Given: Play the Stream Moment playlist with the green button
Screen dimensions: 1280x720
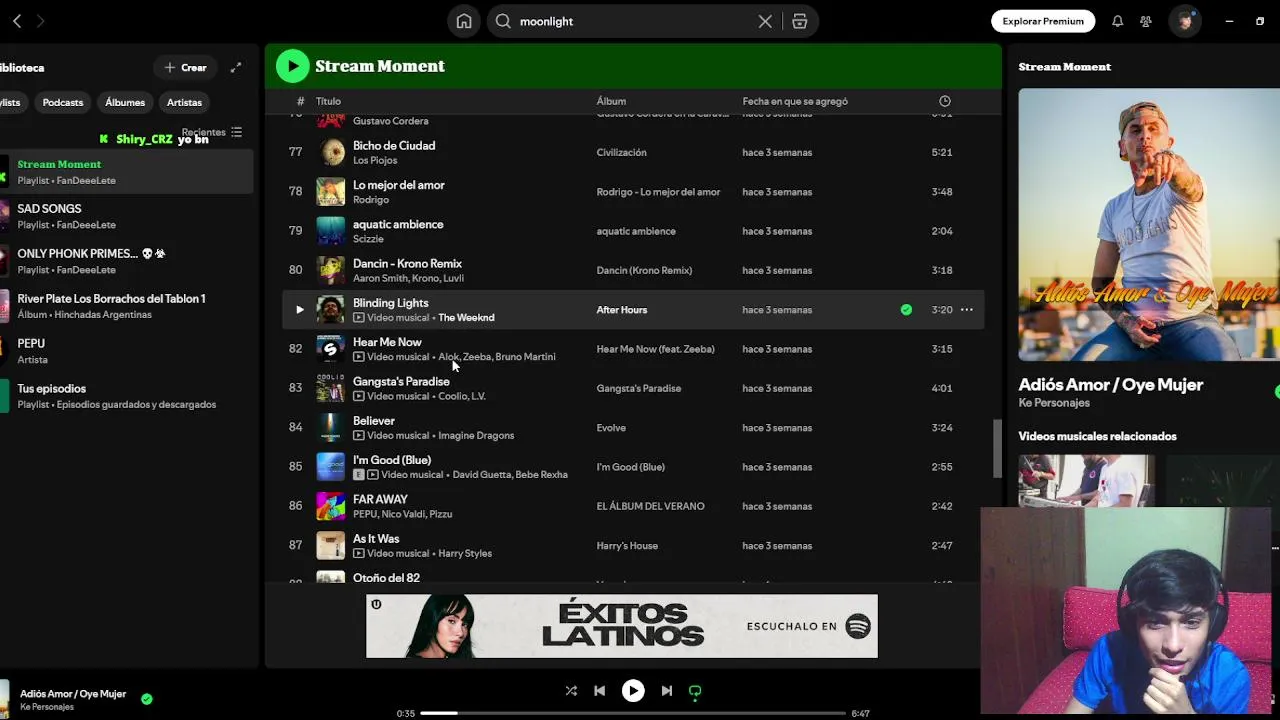Looking at the screenshot, I should click(x=292, y=66).
